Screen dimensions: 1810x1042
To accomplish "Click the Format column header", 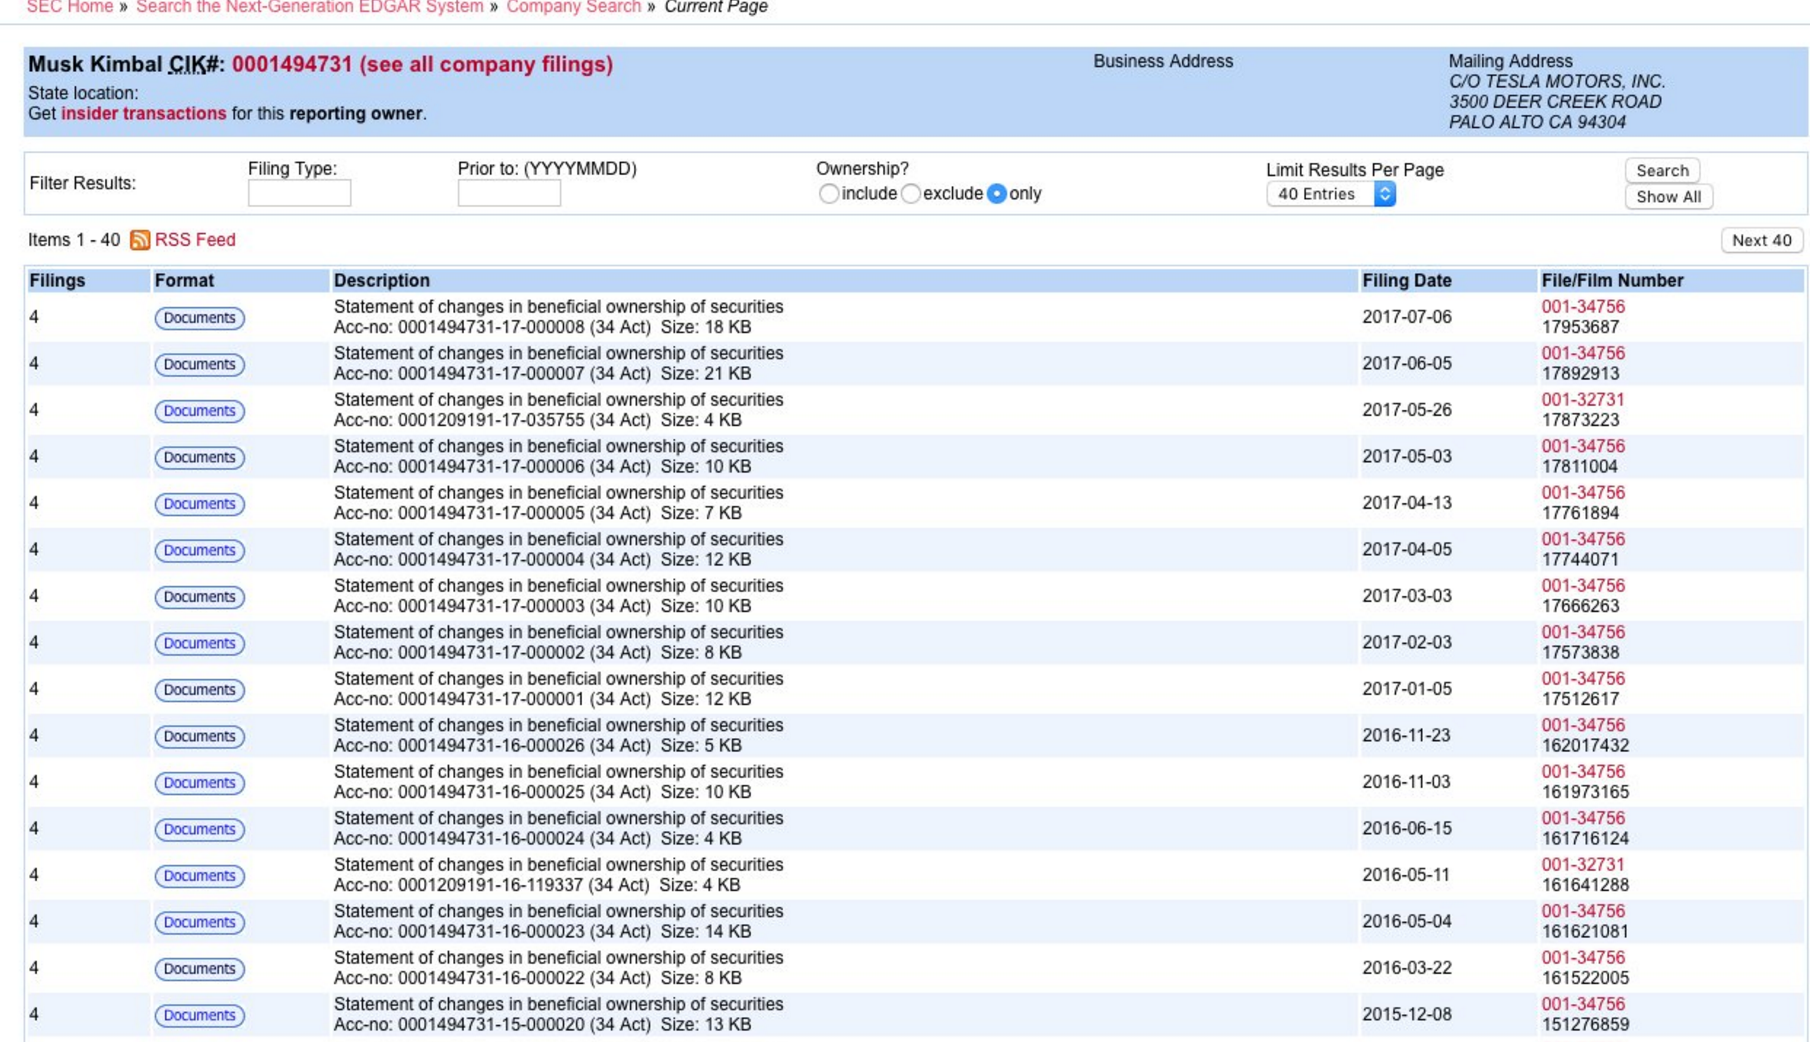I will pyautogui.click(x=184, y=281).
